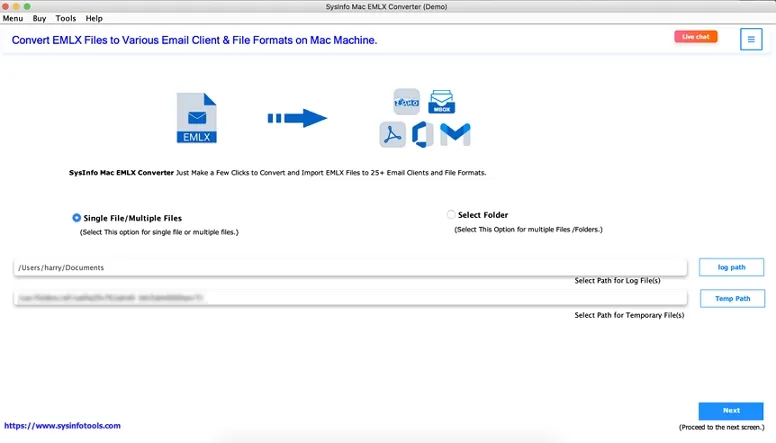This screenshot has width=776, height=443.
Task: Click the Live chat button
Action: pyautogui.click(x=695, y=37)
